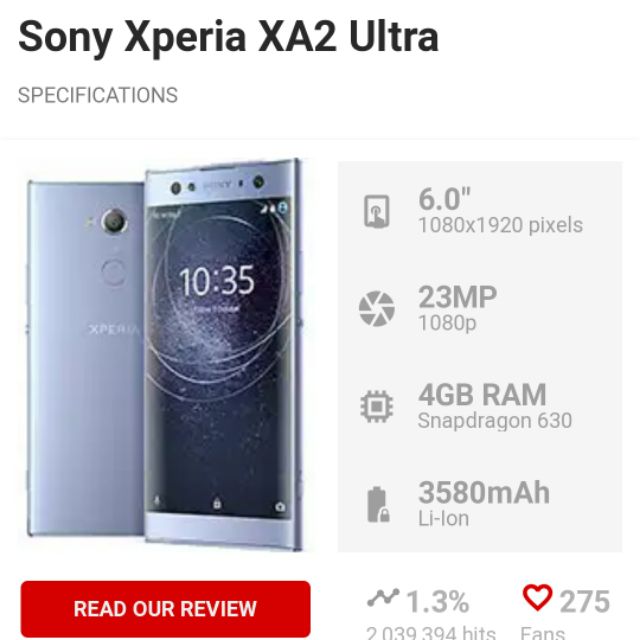640x640 pixels.
Task: Open the Sony Xperia XA2 Ultra phone image
Action: (165, 354)
